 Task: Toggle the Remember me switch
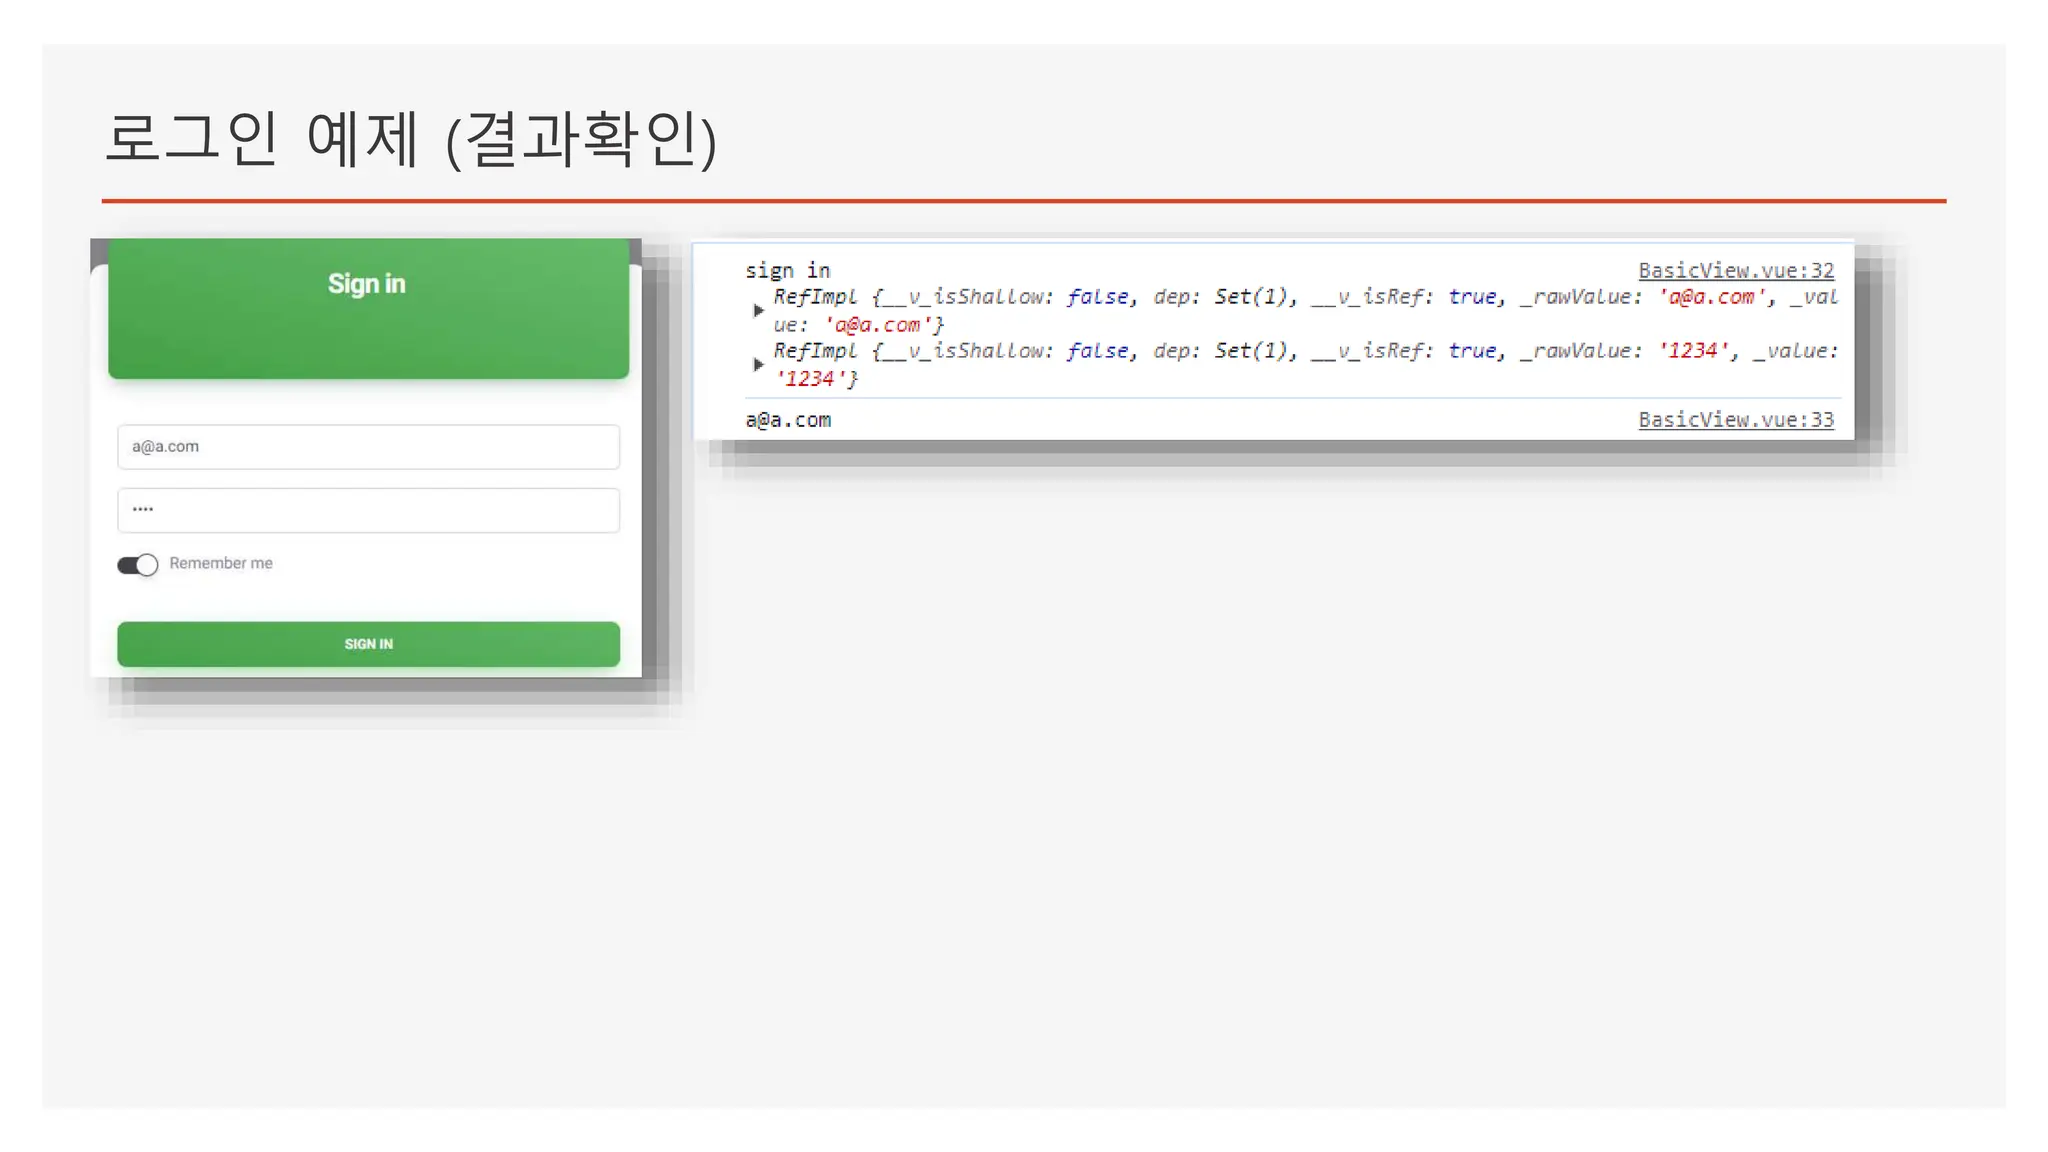tap(138, 565)
